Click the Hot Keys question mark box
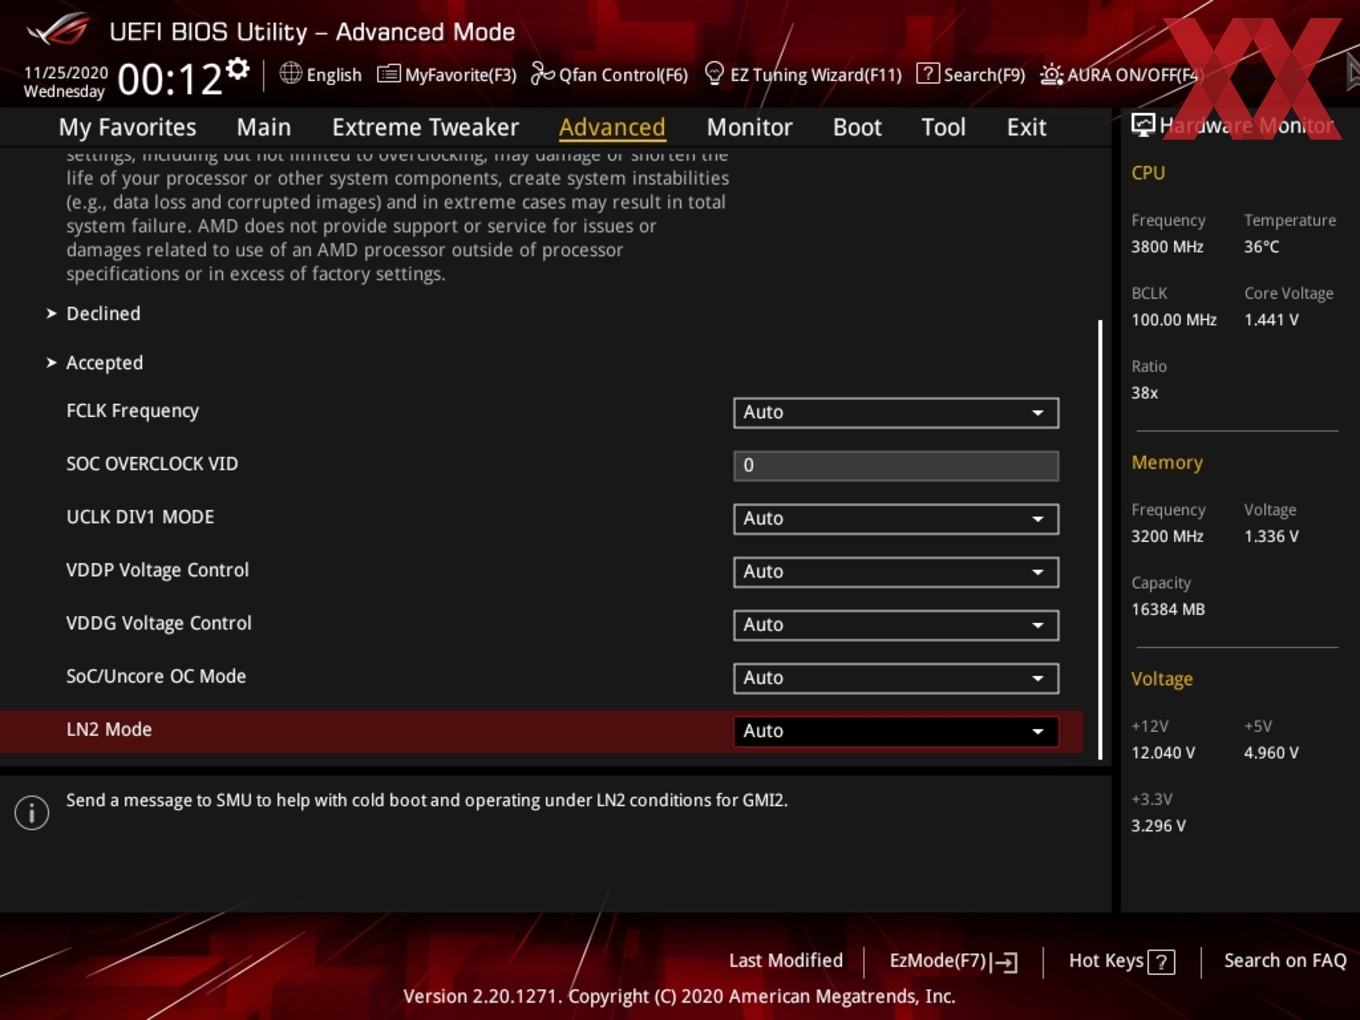 [x=1161, y=962]
